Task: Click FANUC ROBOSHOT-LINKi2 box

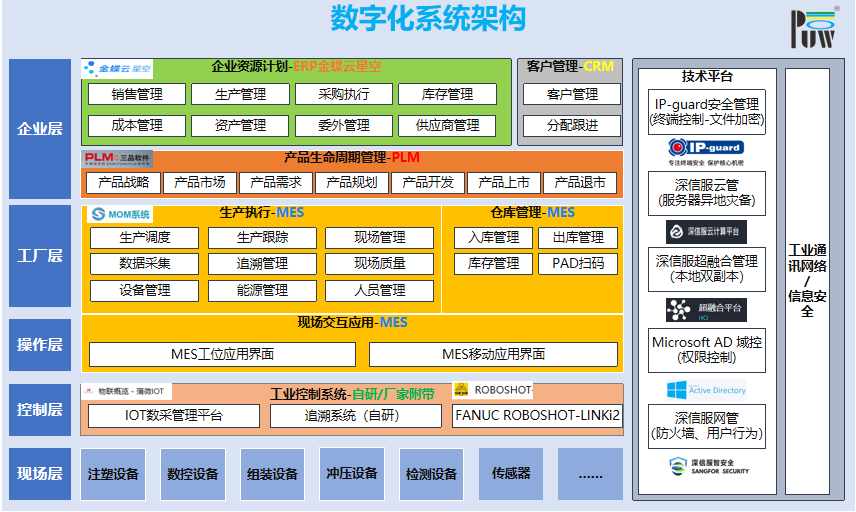Action: click(537, 416)
